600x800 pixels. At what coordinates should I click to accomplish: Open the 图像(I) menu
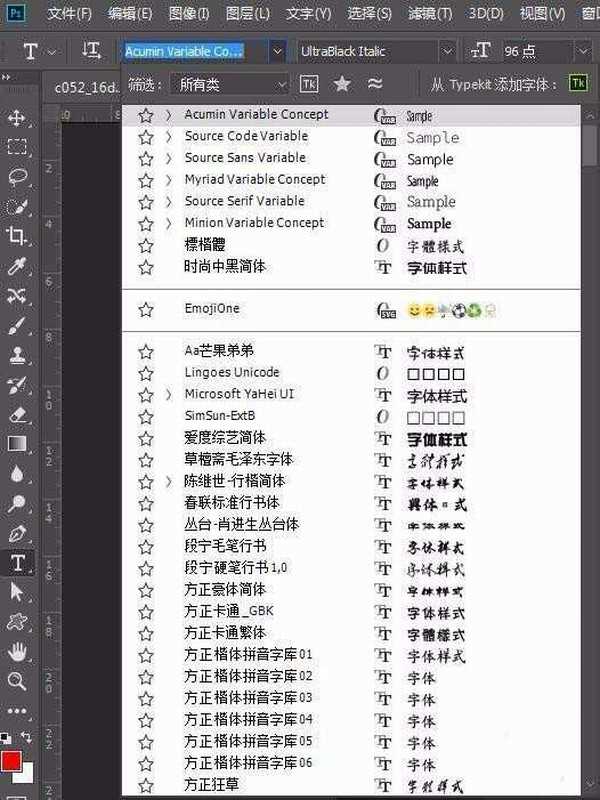point(189,13)
